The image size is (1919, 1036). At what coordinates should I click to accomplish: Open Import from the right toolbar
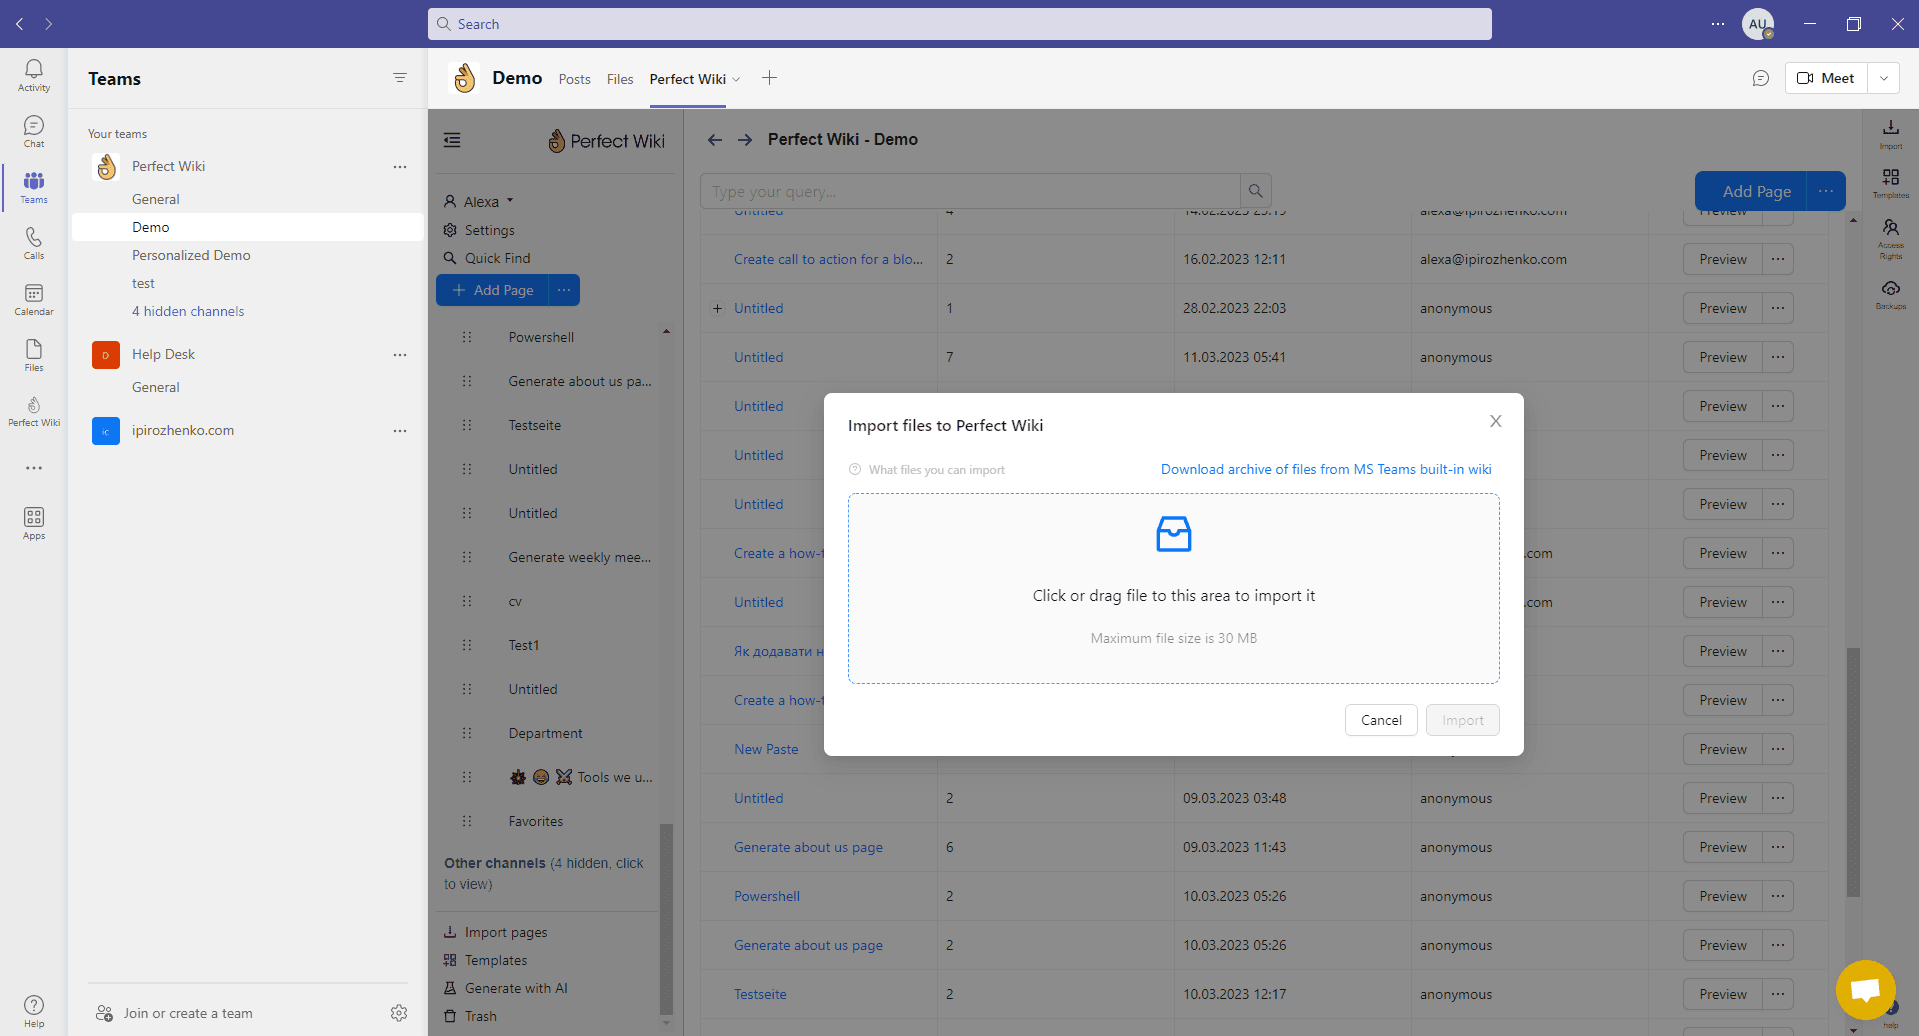(1890, 134)
